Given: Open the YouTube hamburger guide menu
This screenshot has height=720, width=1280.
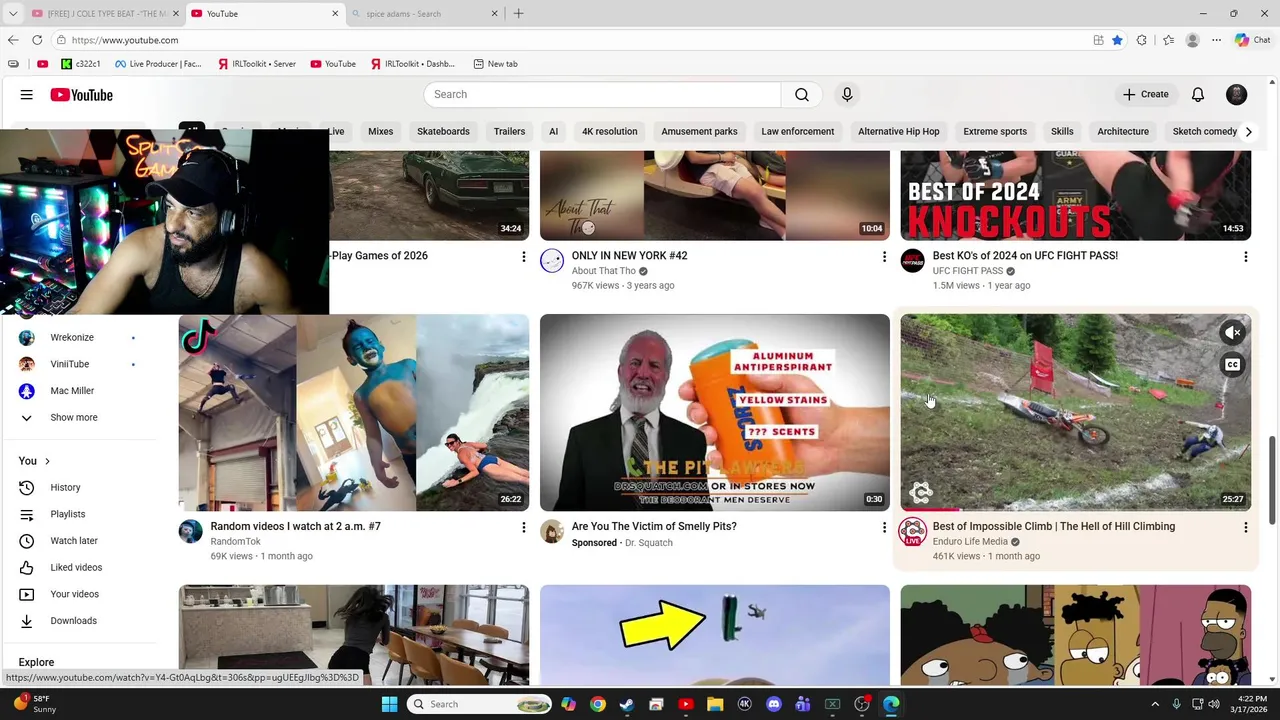Looking at the screenshot, I should (x=27, y=95).
